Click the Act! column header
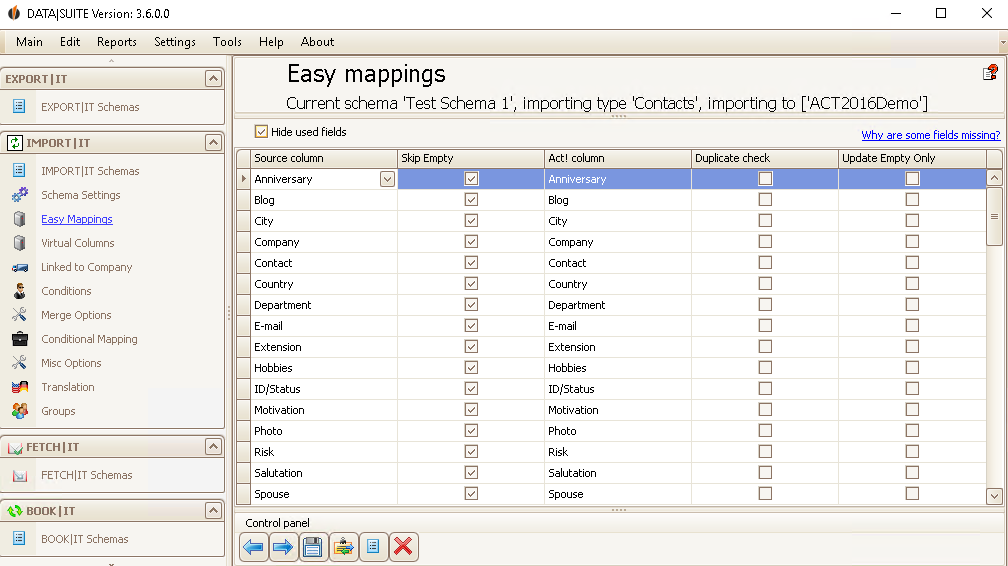 618,158
